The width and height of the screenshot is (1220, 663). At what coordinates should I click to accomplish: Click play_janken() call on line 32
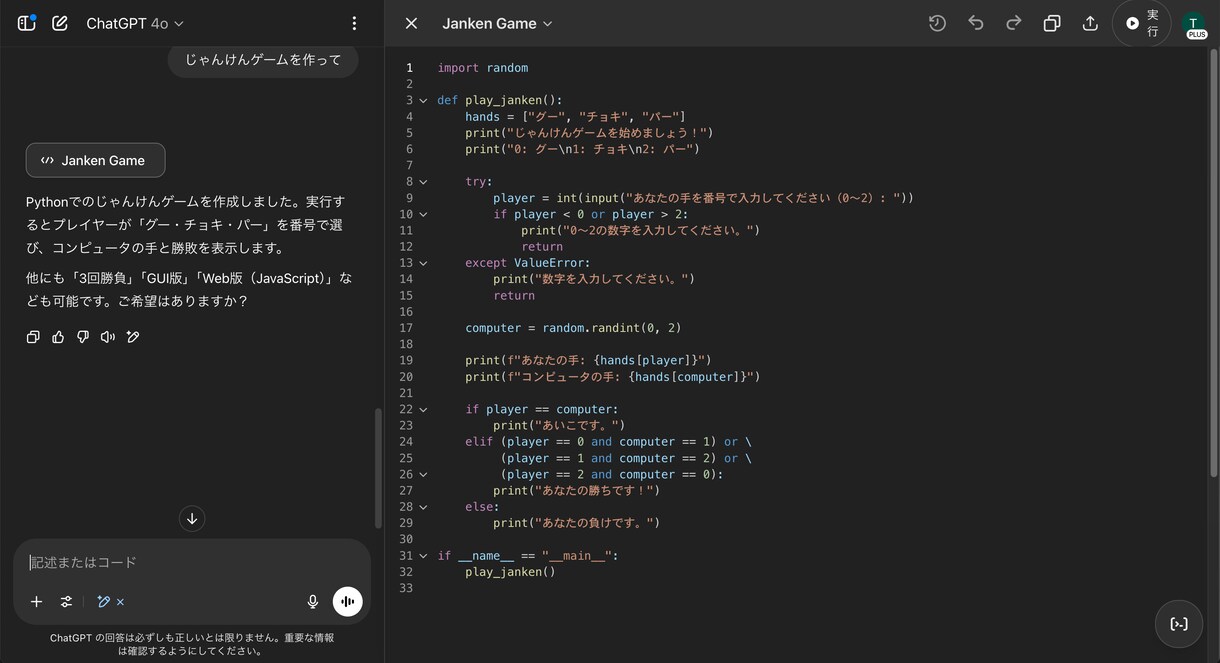pyautogui.click(x=510, y=572)
